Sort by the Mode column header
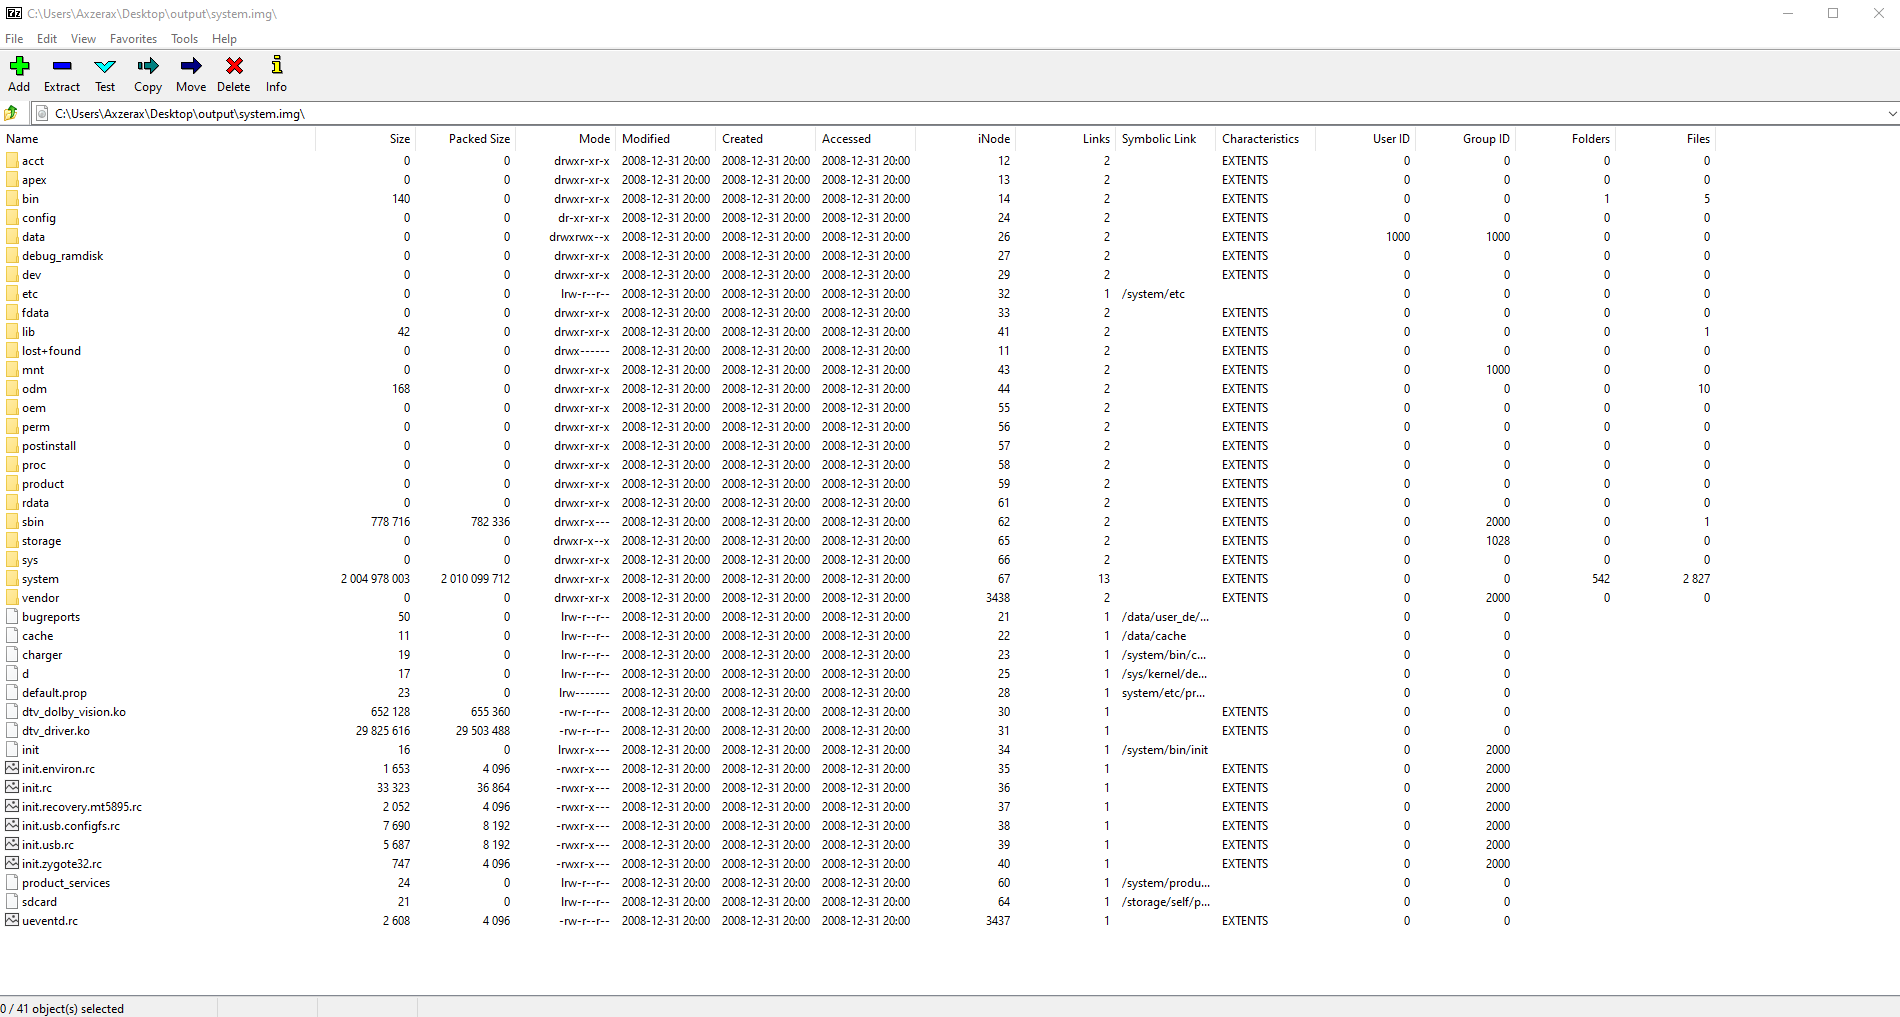 (565, 139)
